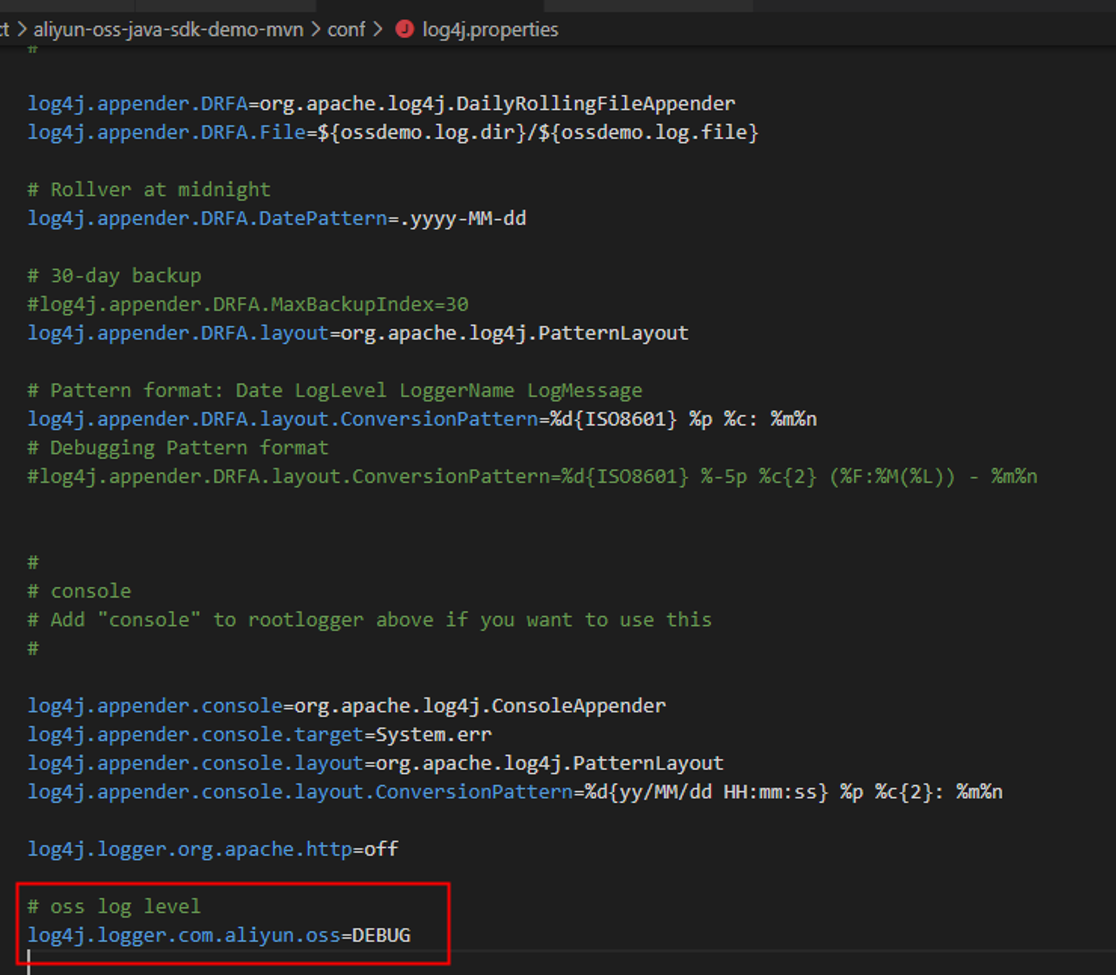Image resolution: width=1116 pixels, height=975 pixels.
Task: Click the '# oss log level' comment
Action: (x=114, y=906)
